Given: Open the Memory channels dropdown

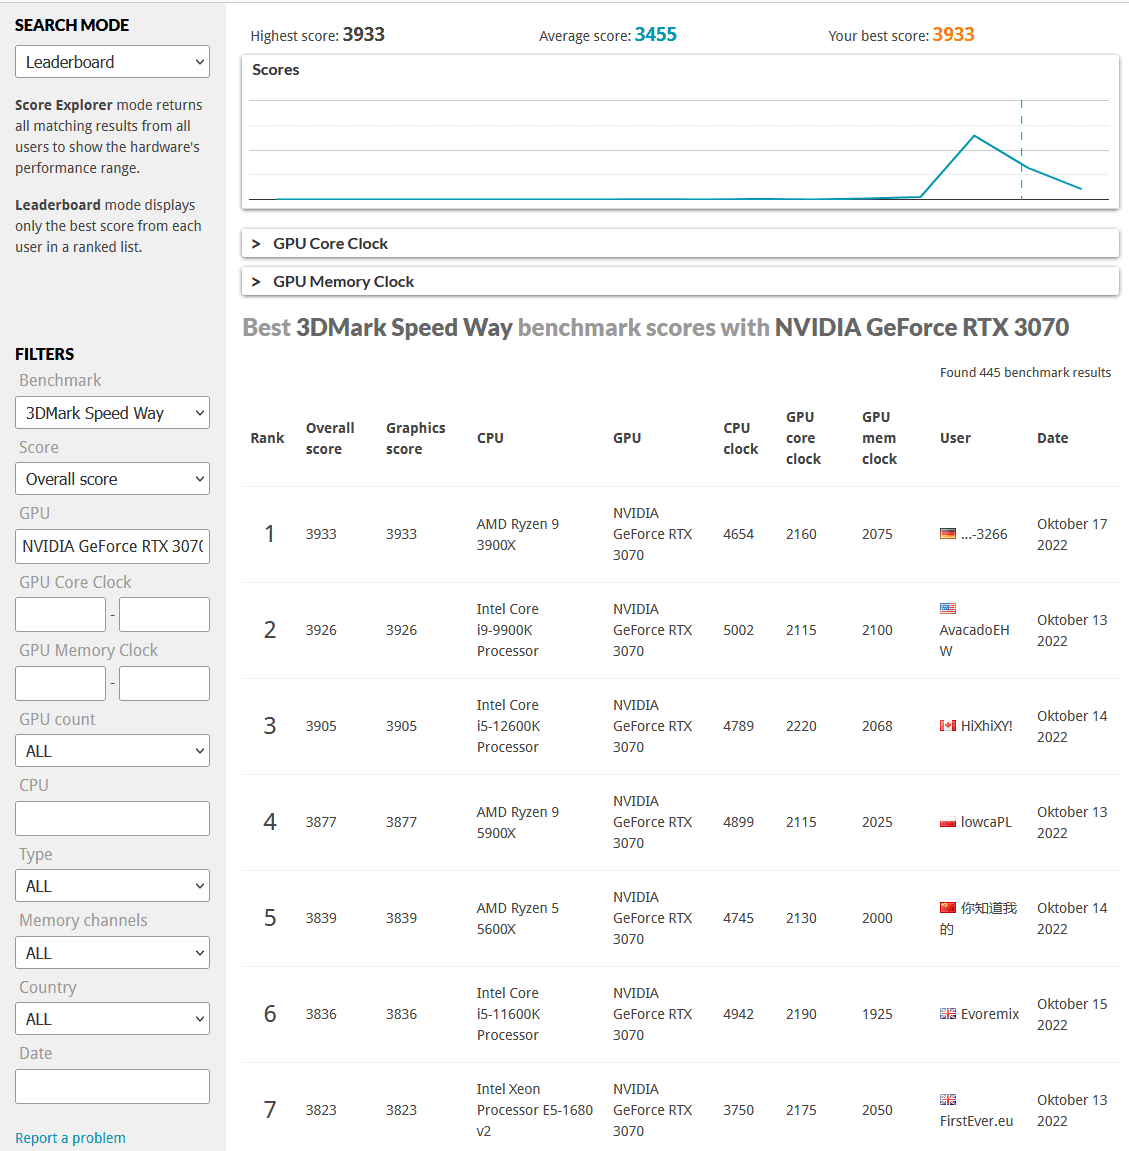Looking at the screenshot, I should 112,953.
